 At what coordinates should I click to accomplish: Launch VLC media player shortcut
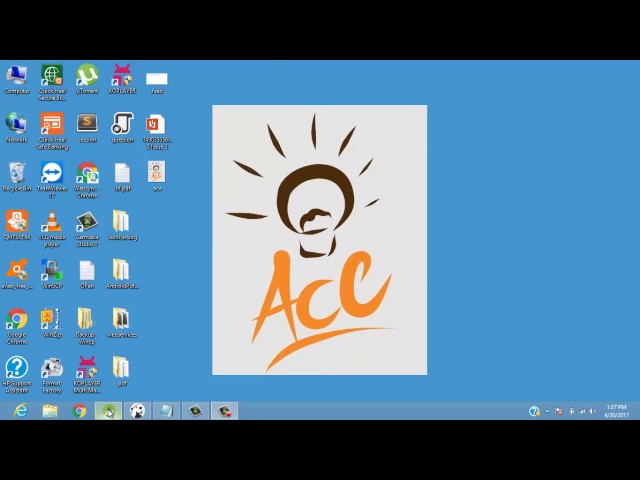(52, 228)
